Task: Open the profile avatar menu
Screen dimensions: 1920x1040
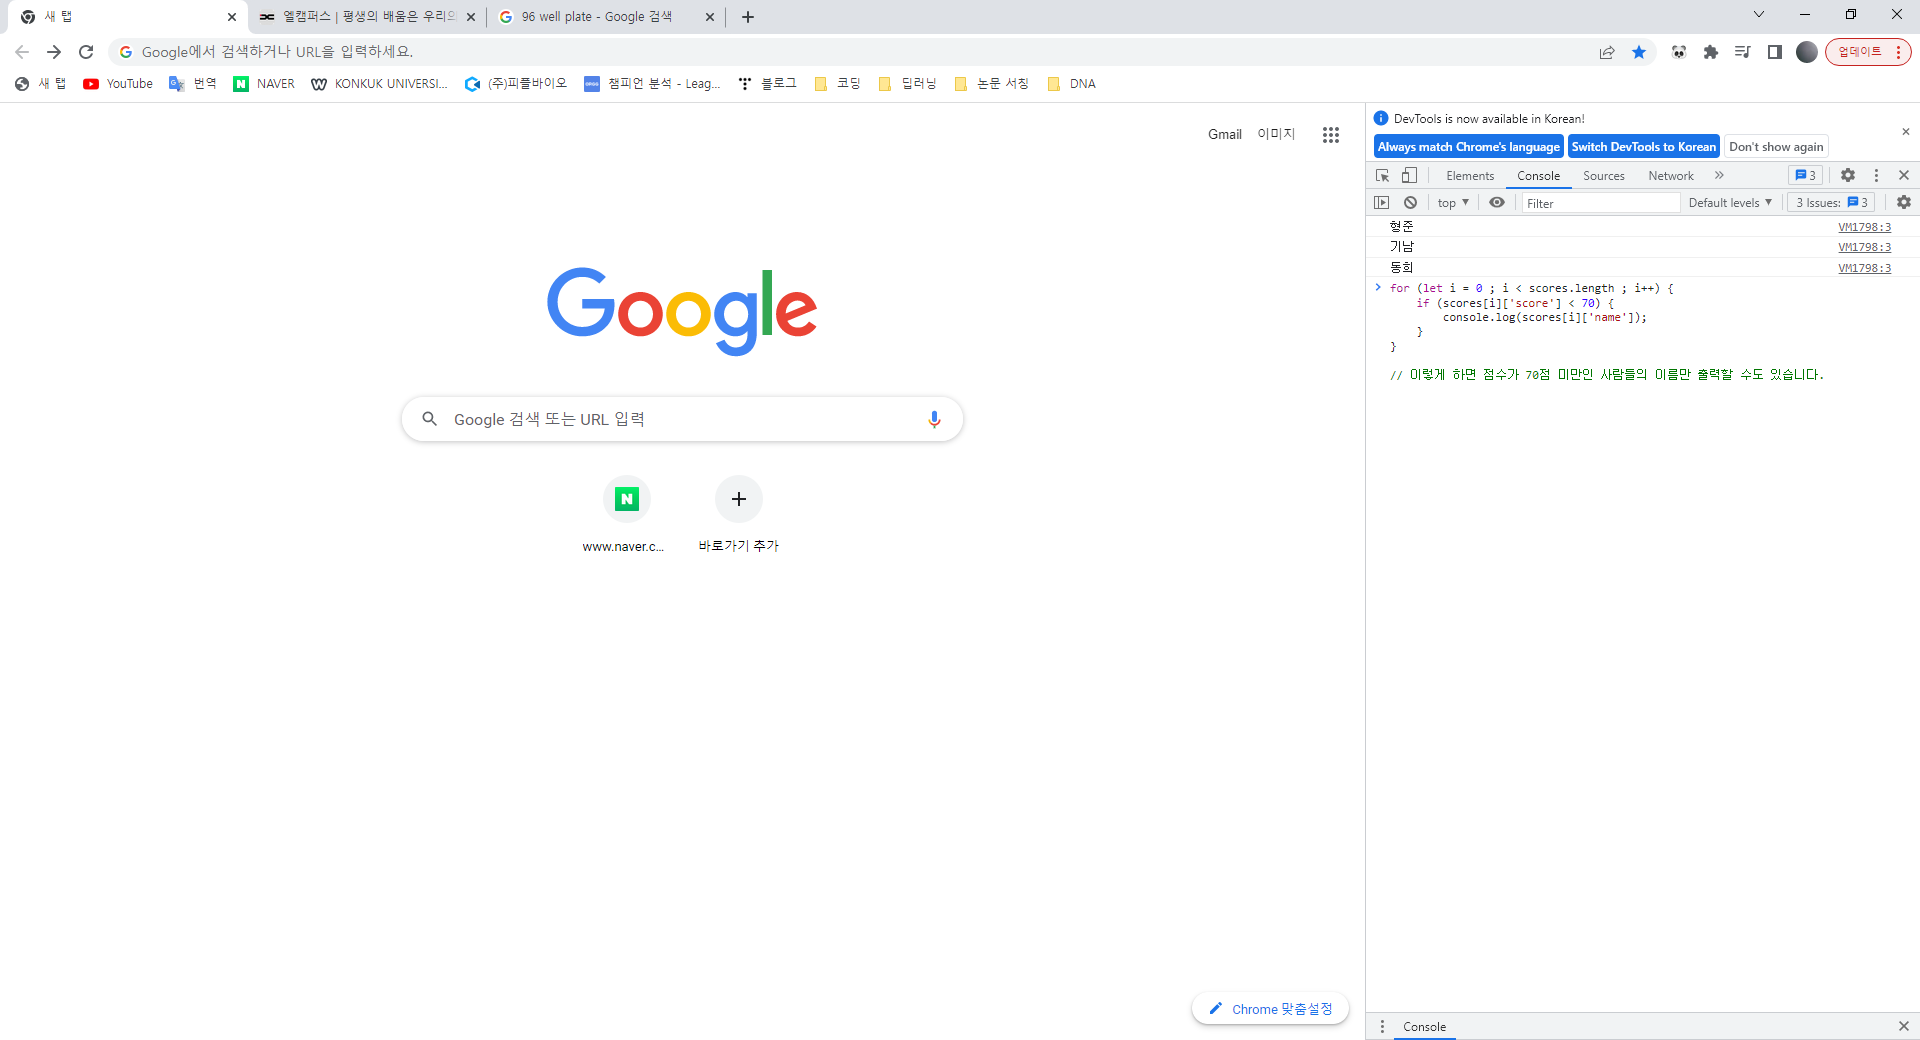Action: click(x=1807, y=52)
